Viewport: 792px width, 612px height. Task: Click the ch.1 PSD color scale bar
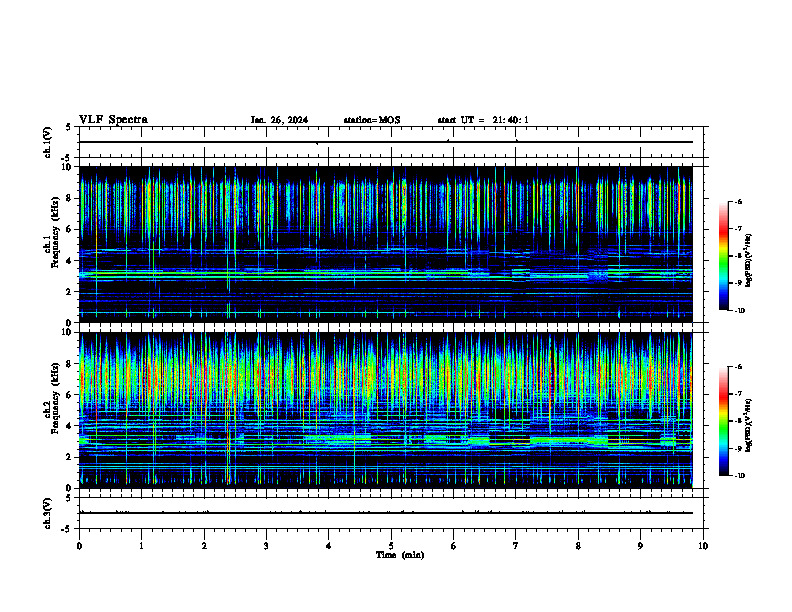[724, 256]
